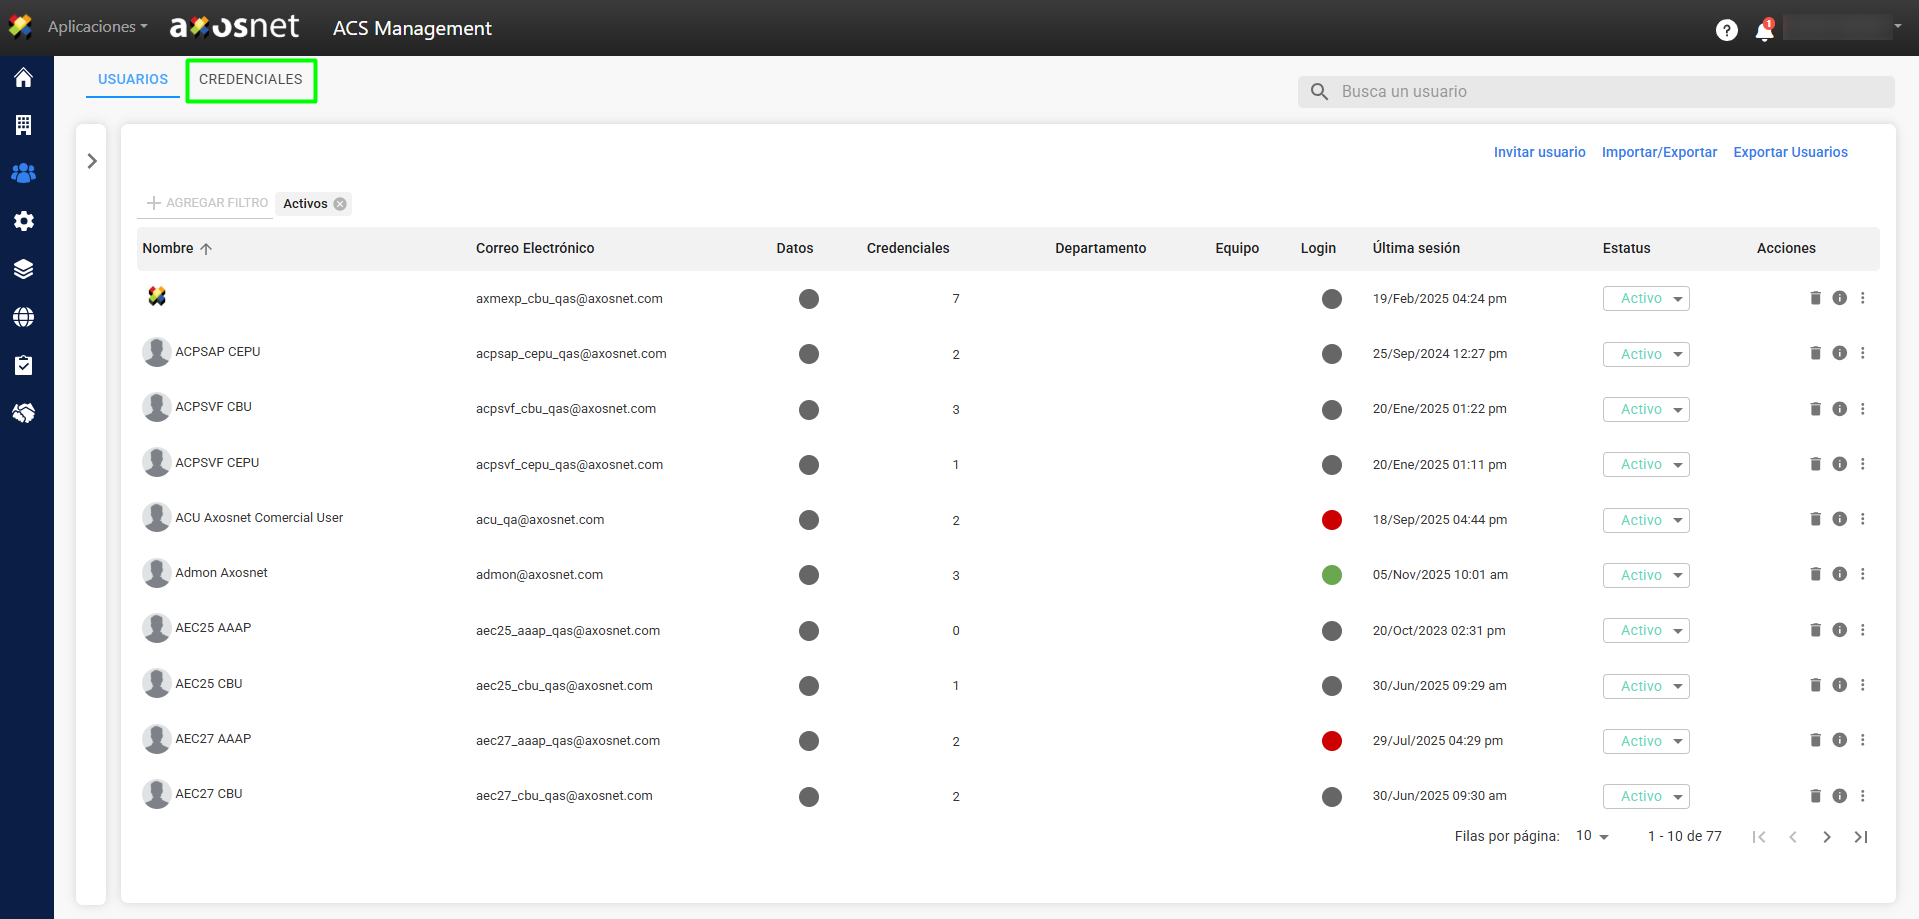Open the Home icon in sidebar

tap(24, 78)
